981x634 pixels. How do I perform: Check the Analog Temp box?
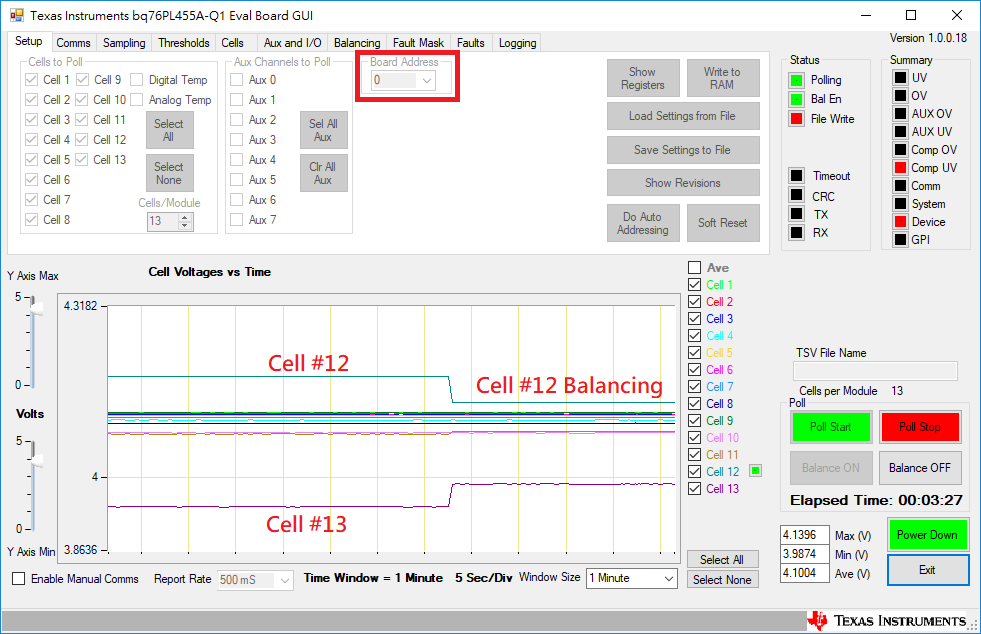coord(136,100)
